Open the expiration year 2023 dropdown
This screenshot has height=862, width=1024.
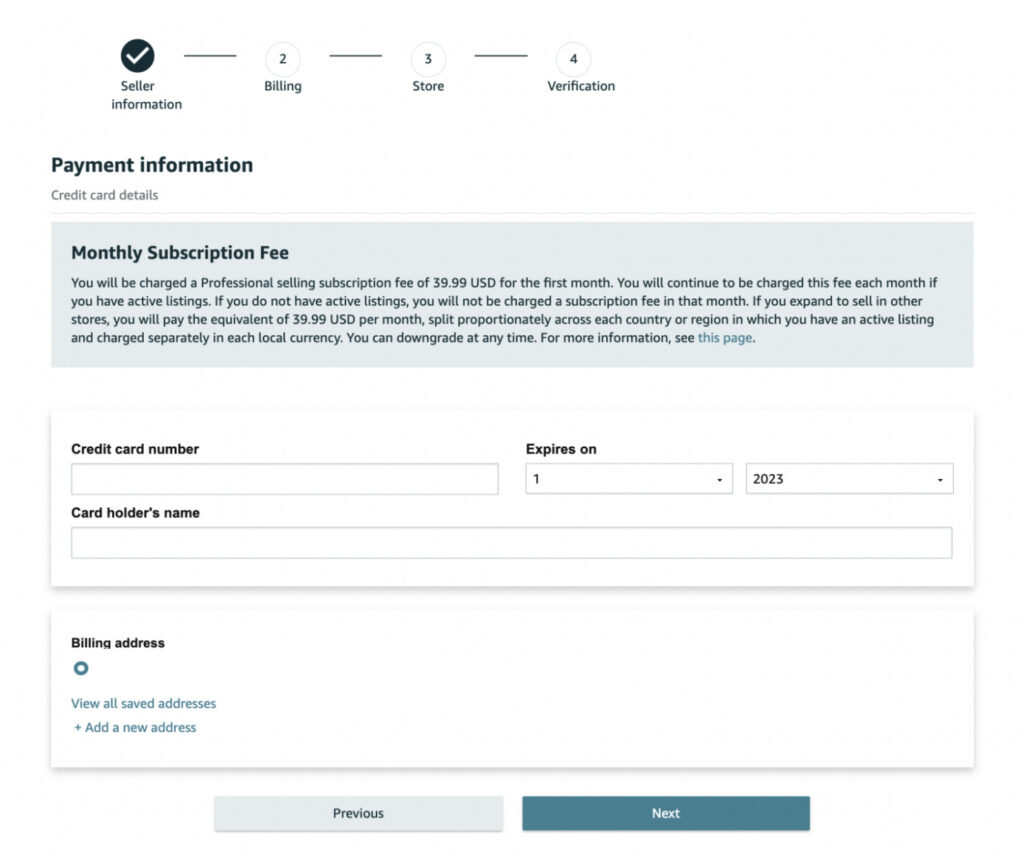point(849,479)
